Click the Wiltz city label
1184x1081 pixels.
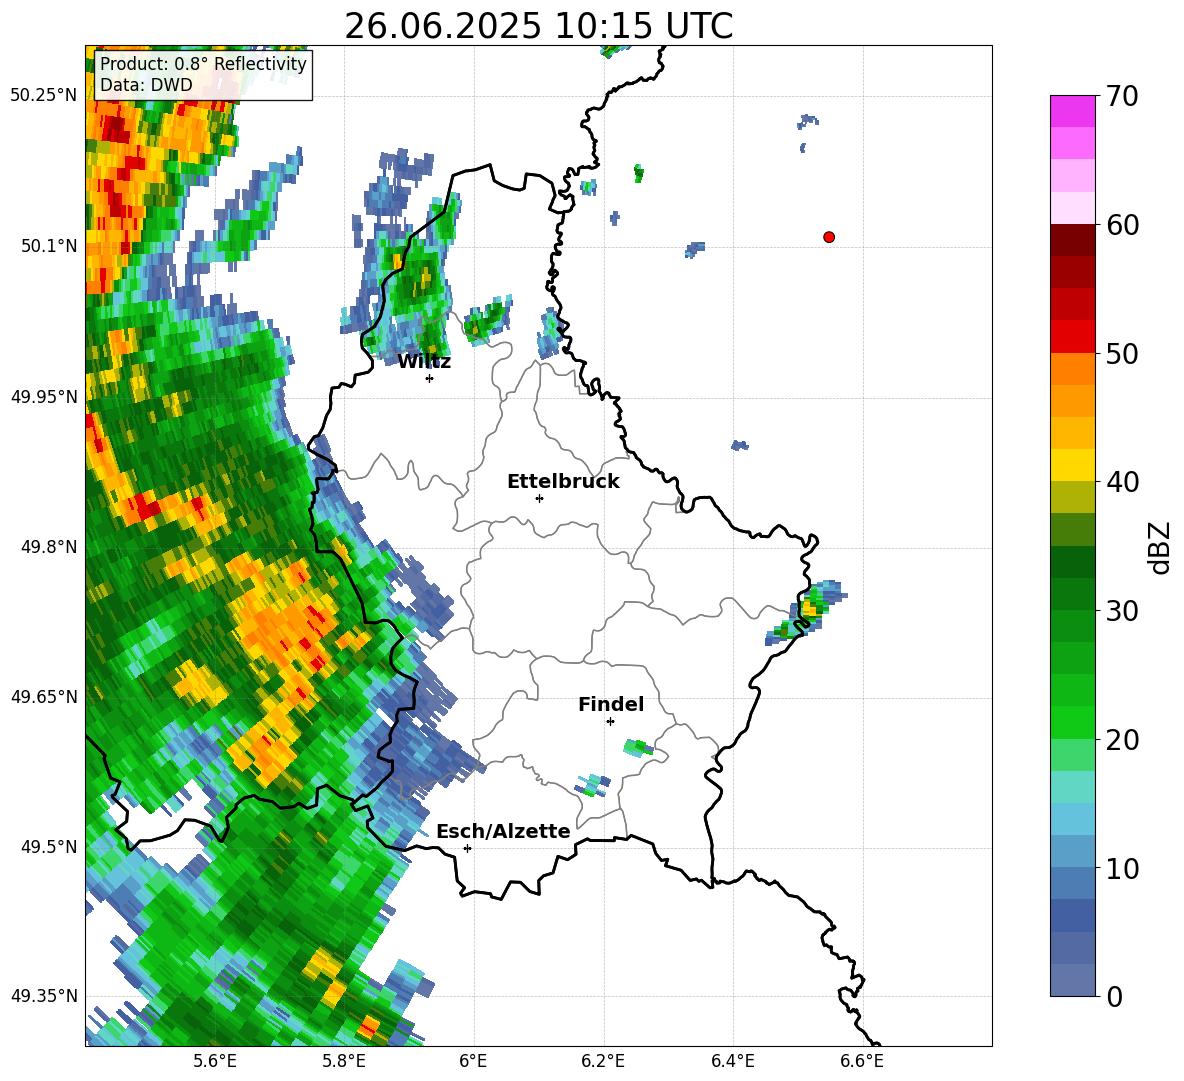(x=424, y=362)
